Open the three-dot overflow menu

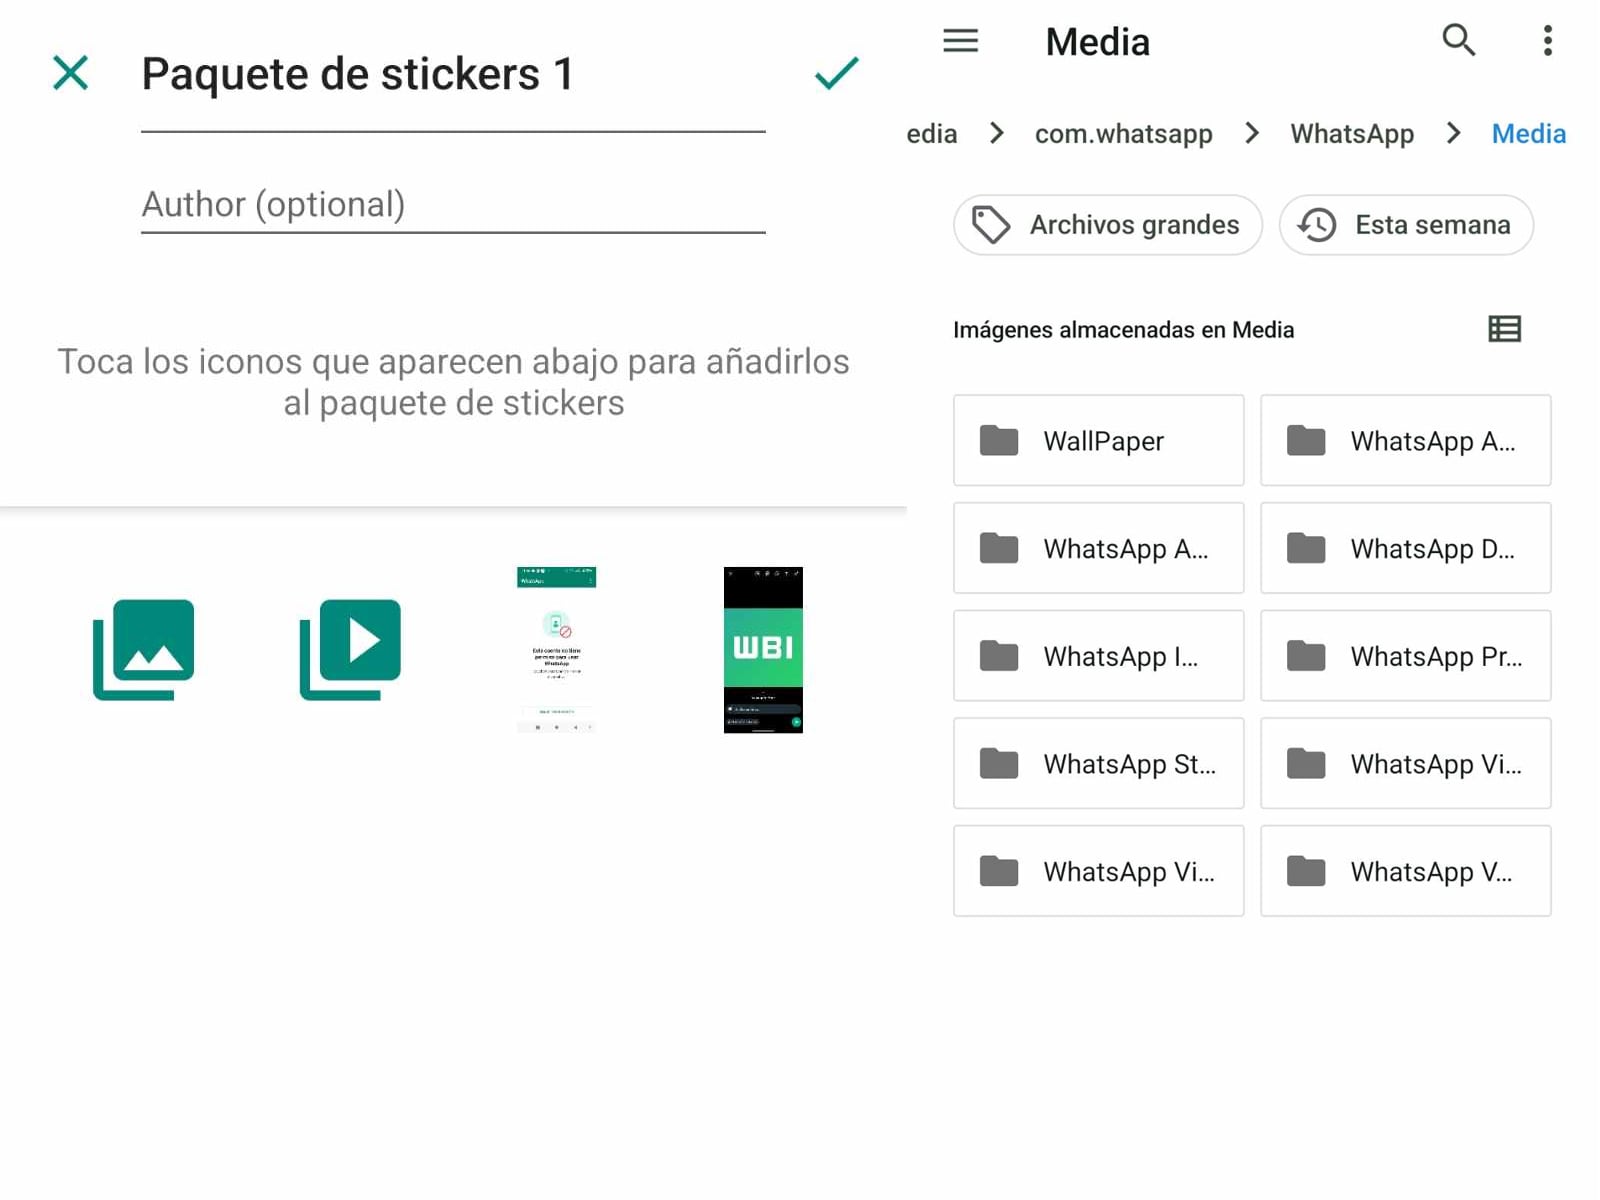click(1547, 41)
